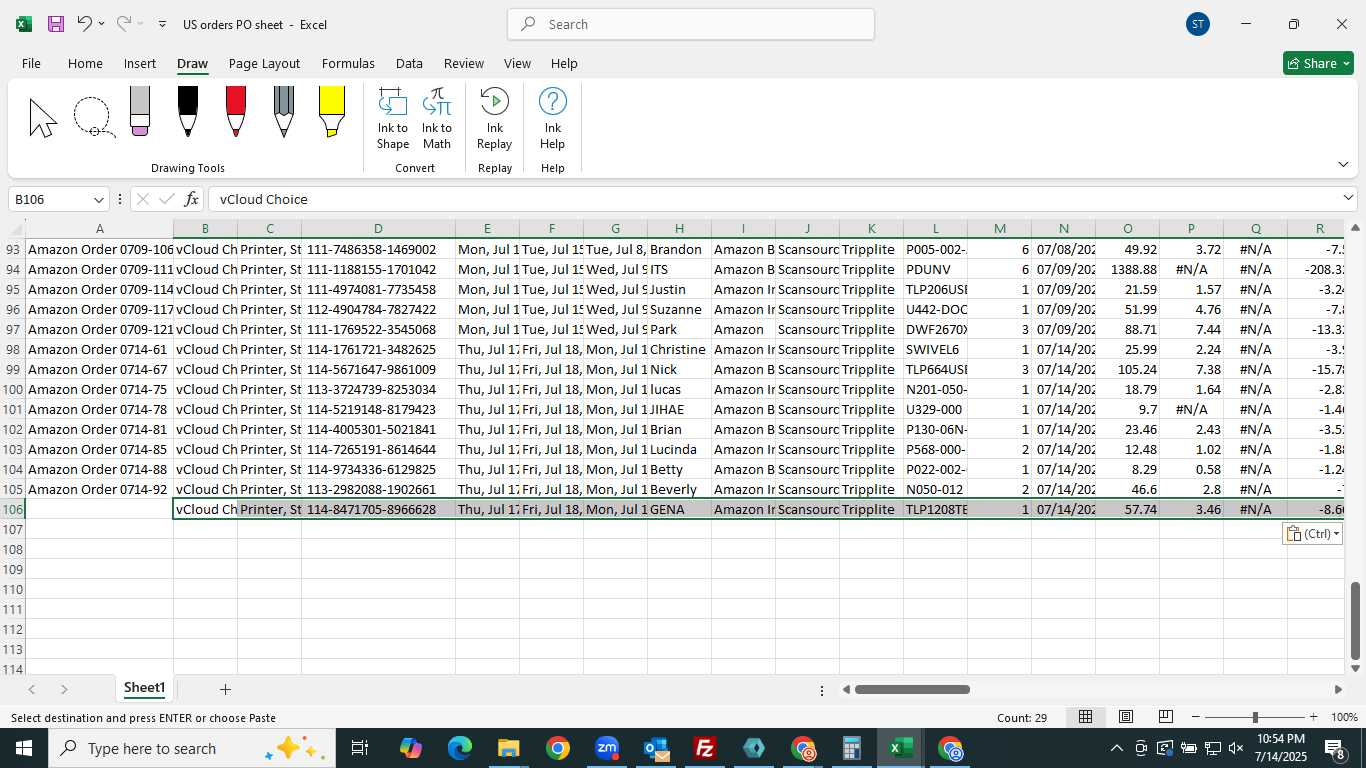Choose the Lasso Select tool

tap(93, 118)
